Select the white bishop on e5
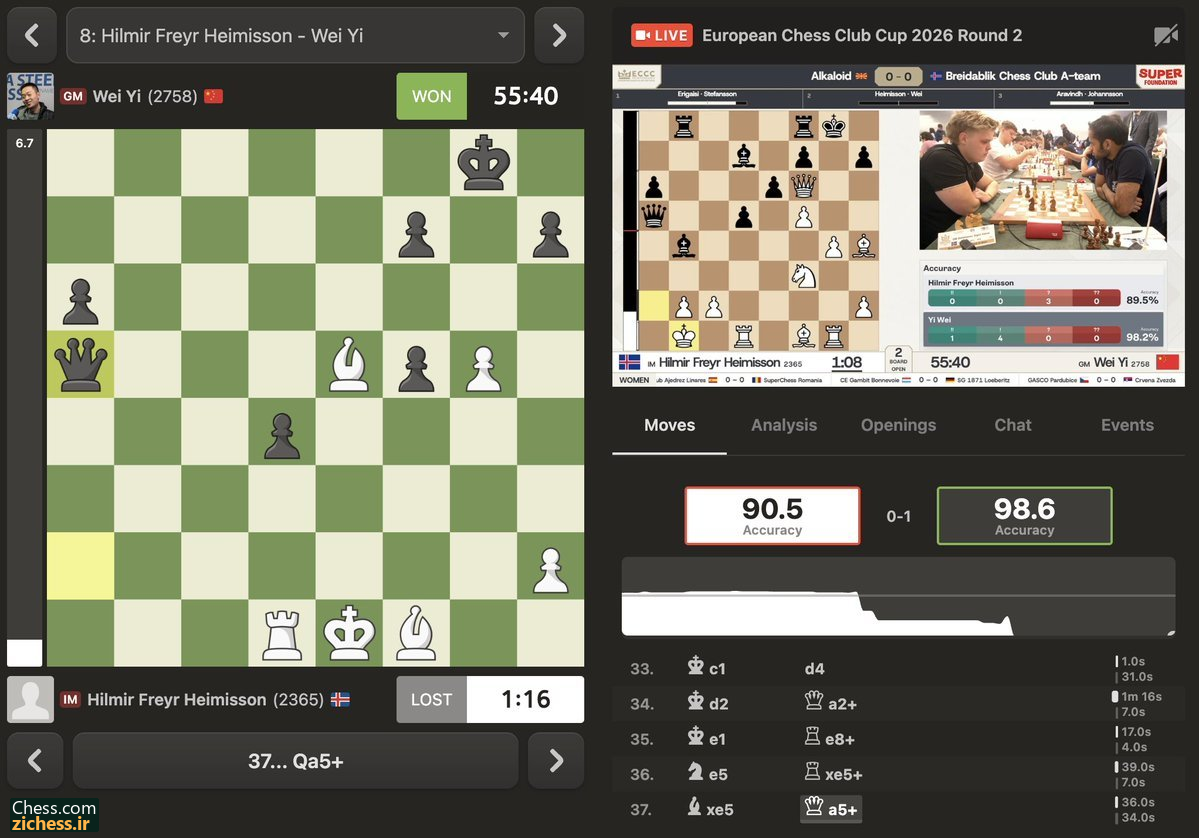1199x838 pixels. click(349, 364)
